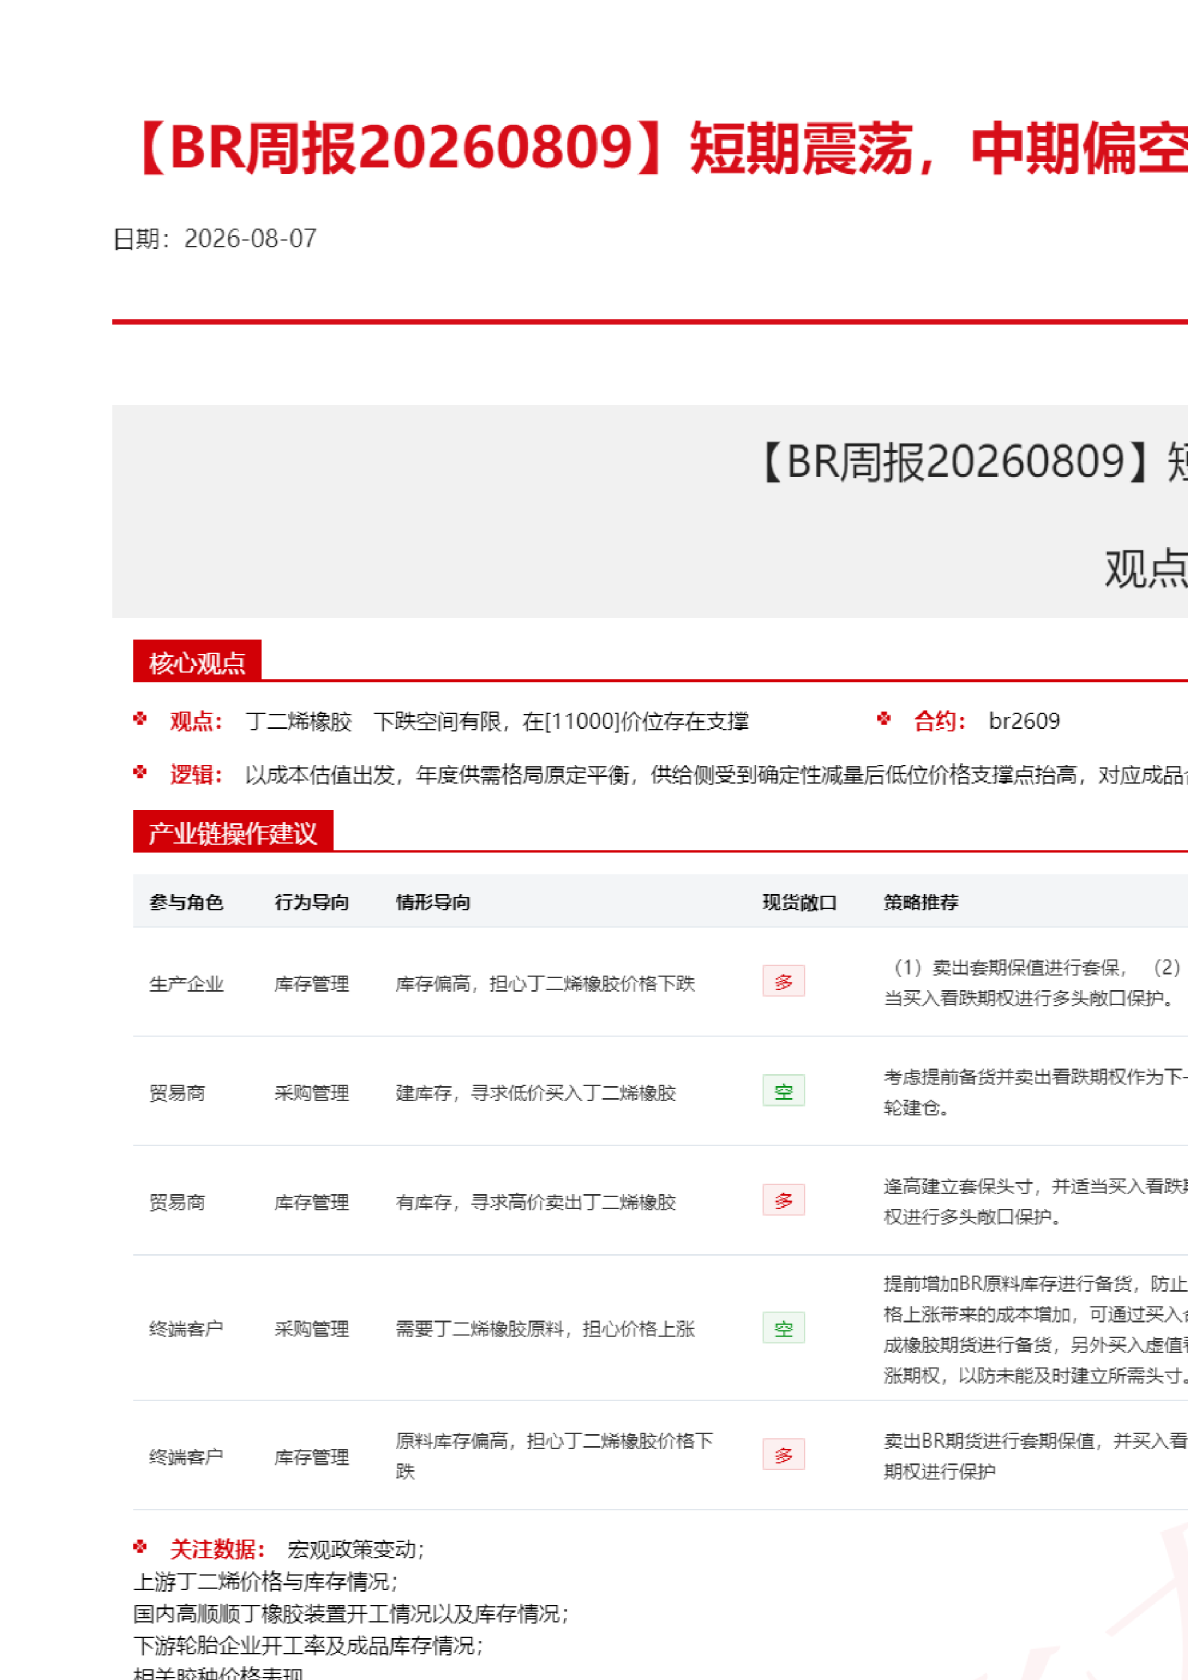Viewport: 1188px width, 1680px height.
Task: Click the 情形导向 column header
Action: (x=433, y=902)
